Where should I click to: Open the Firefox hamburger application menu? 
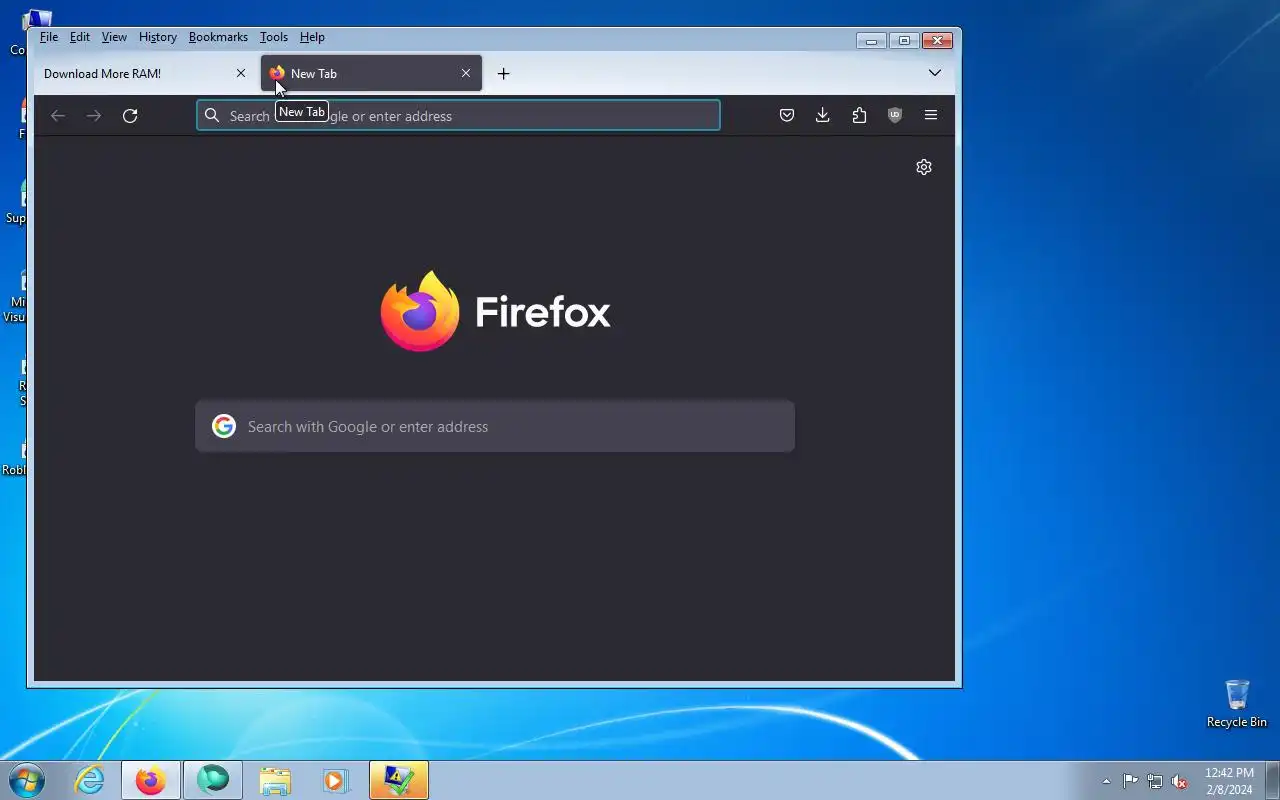pos(931,116)
